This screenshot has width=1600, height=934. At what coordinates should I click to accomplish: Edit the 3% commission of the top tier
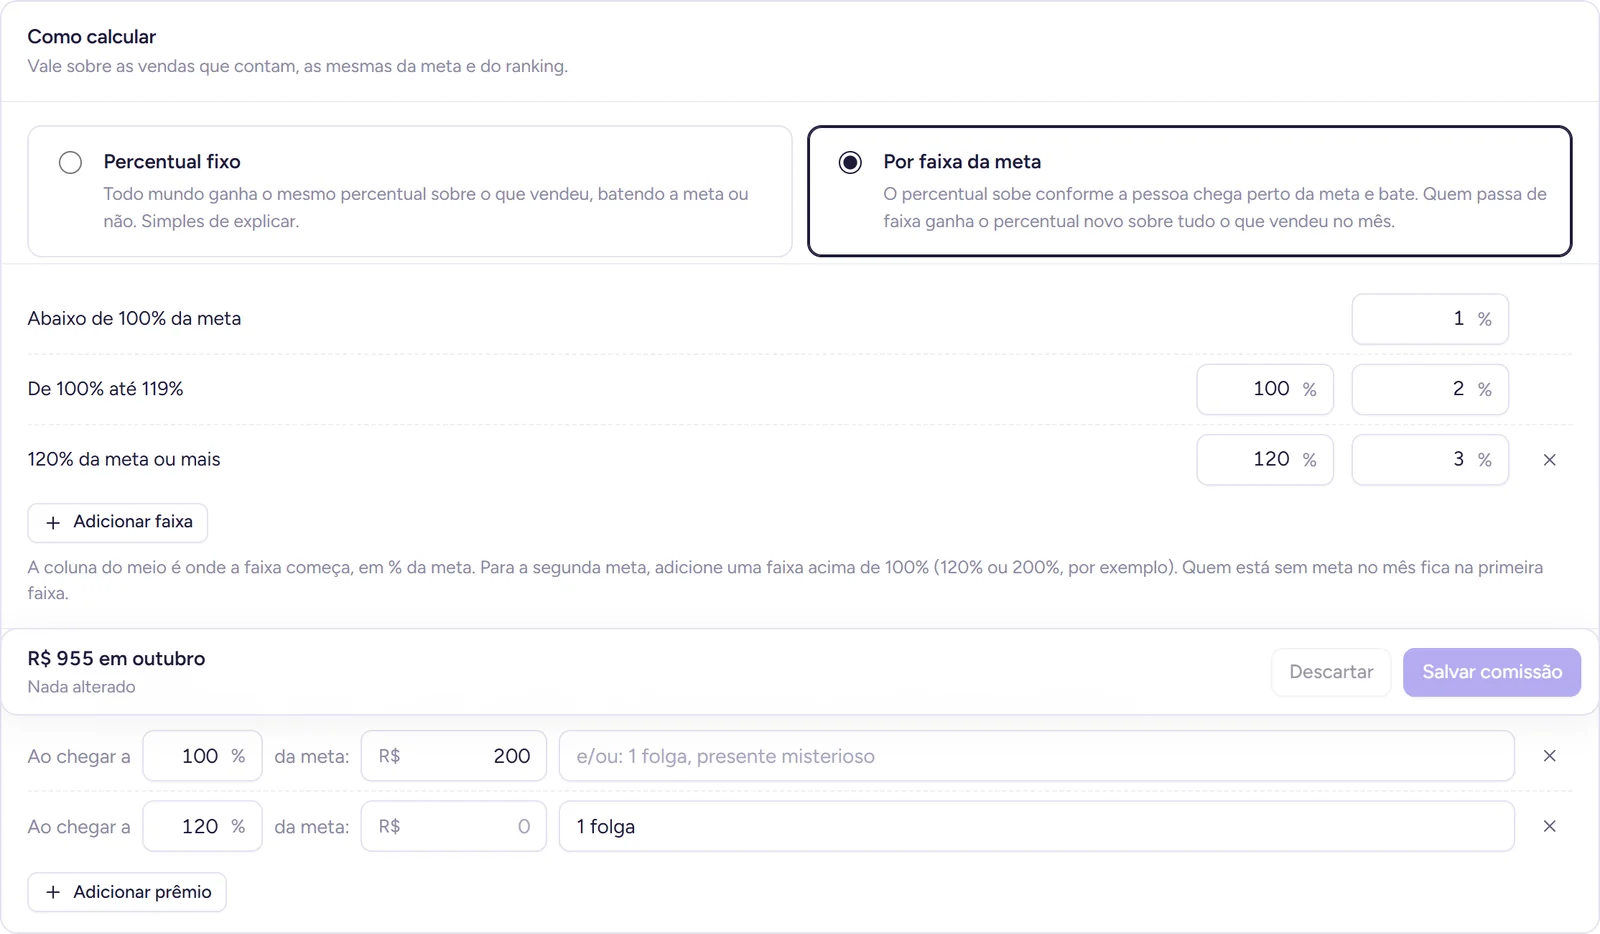click(1430, 460)
